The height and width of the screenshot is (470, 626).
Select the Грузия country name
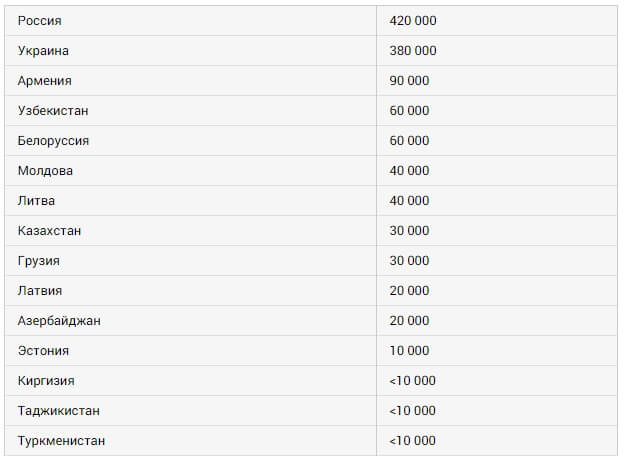click(39, 261)
